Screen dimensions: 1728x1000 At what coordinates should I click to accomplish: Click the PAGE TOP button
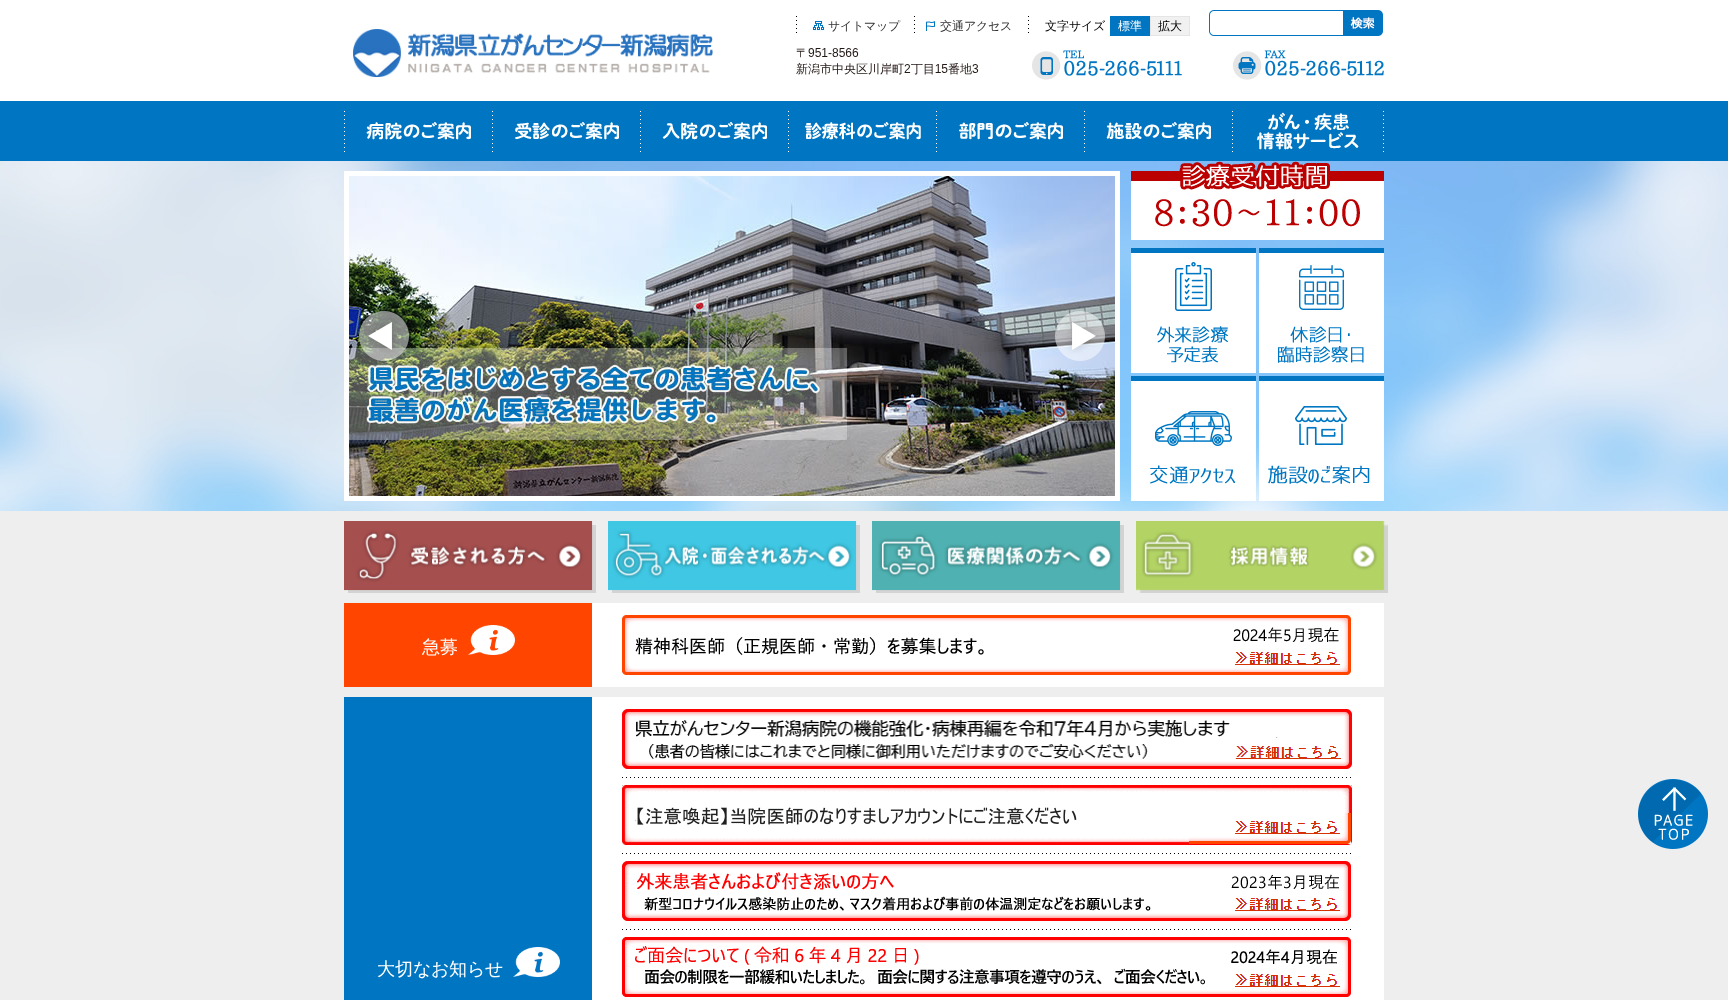coord(1672,813)
